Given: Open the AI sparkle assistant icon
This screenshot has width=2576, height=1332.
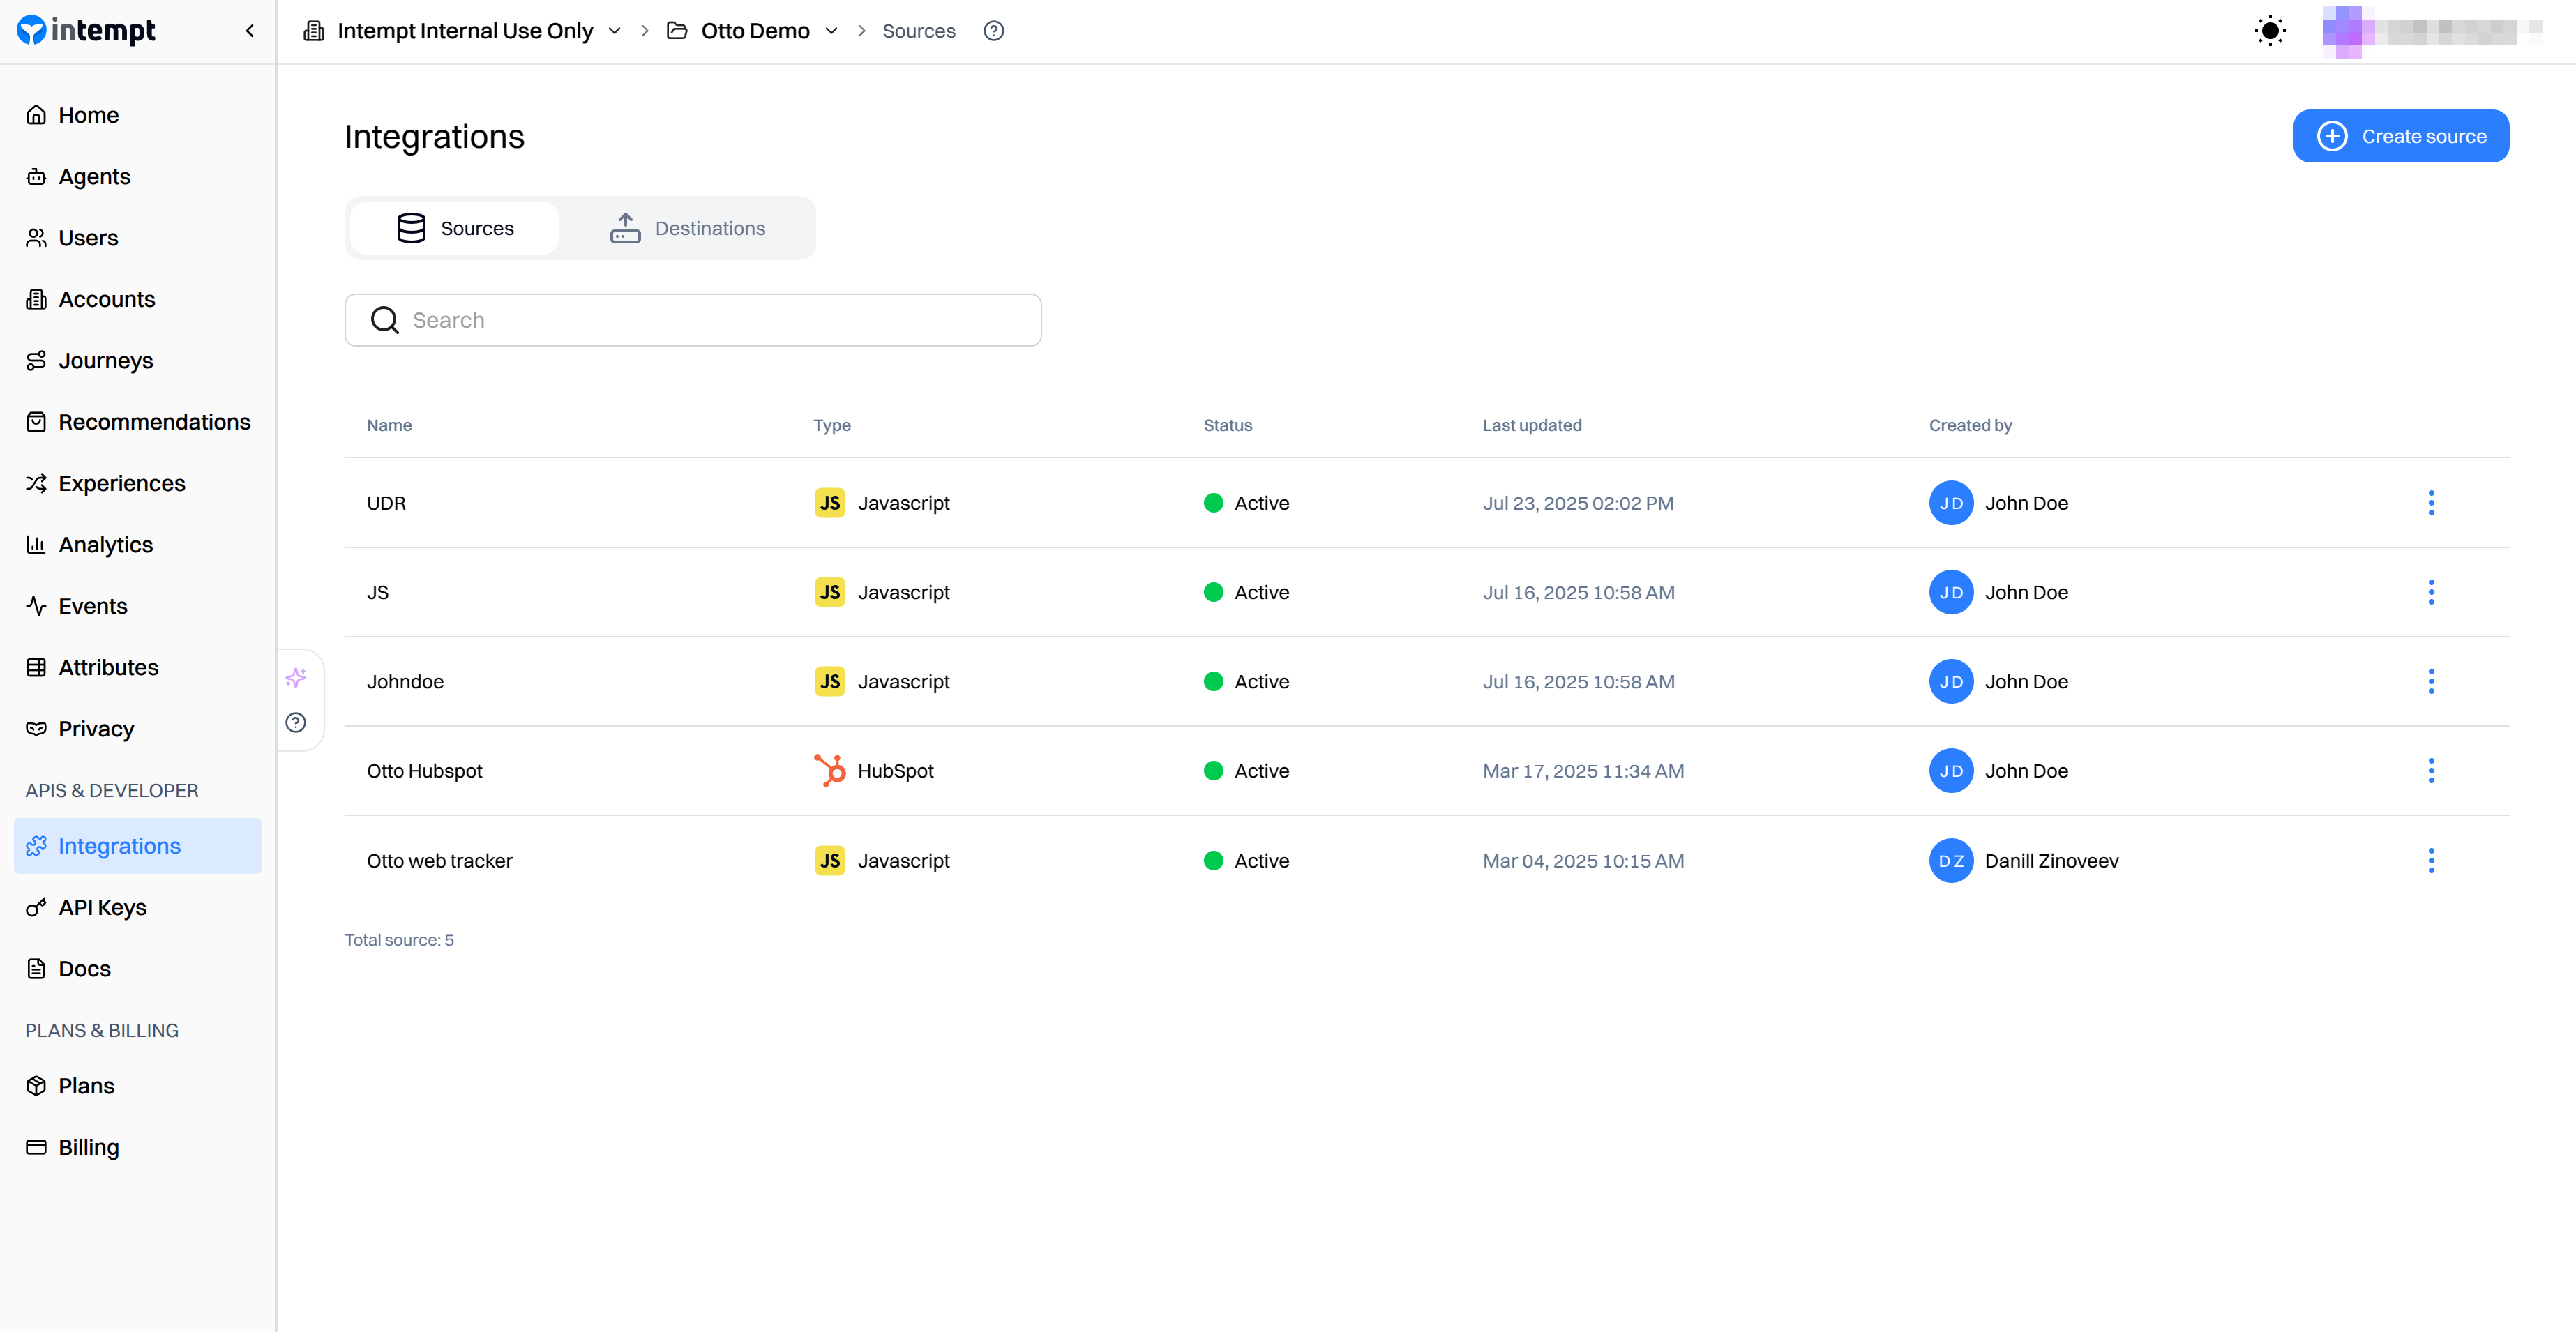Looking at the screenshot, I should pos(296,678).
